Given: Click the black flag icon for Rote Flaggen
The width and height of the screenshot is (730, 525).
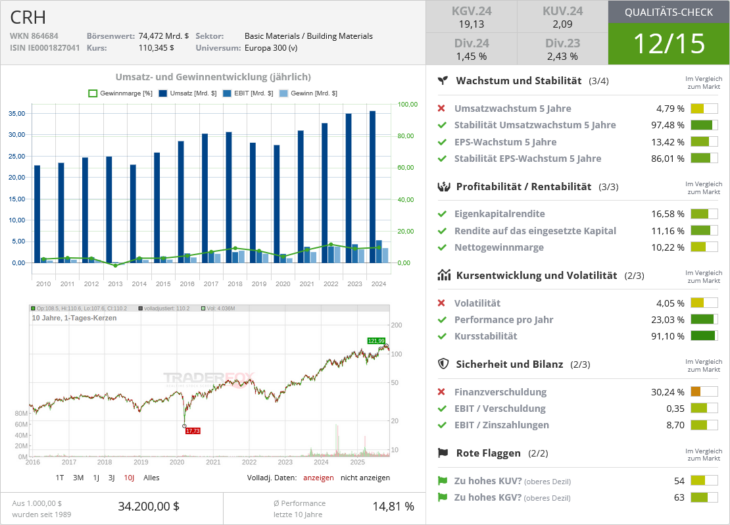Looking at the screenshot, I should (442, 453).
